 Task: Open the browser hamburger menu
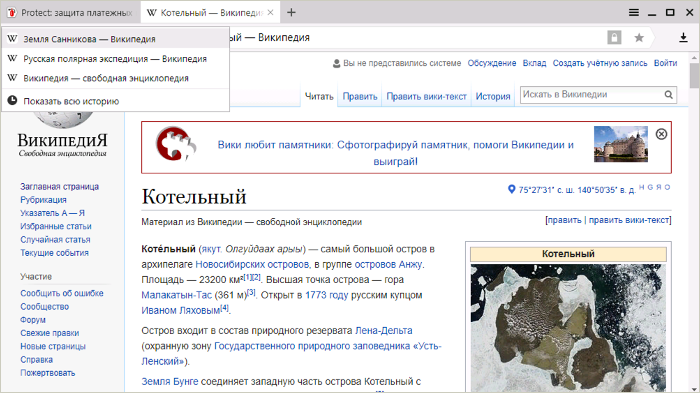[633, 13]
